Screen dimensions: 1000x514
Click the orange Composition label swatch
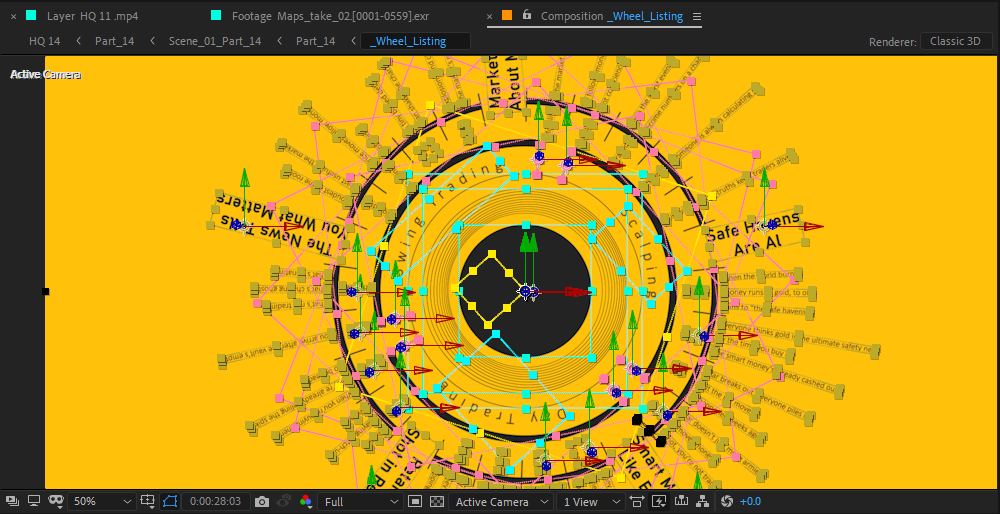coord(507,15)
